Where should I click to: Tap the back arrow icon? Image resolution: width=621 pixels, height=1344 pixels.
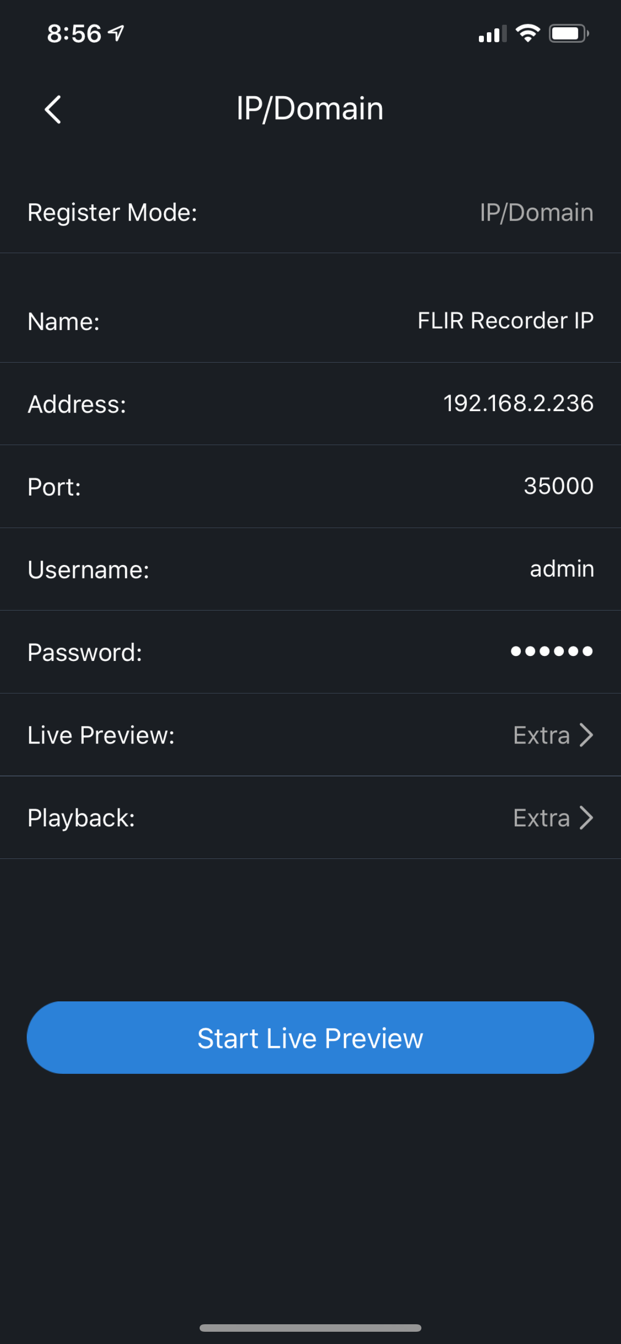point(54,109)
